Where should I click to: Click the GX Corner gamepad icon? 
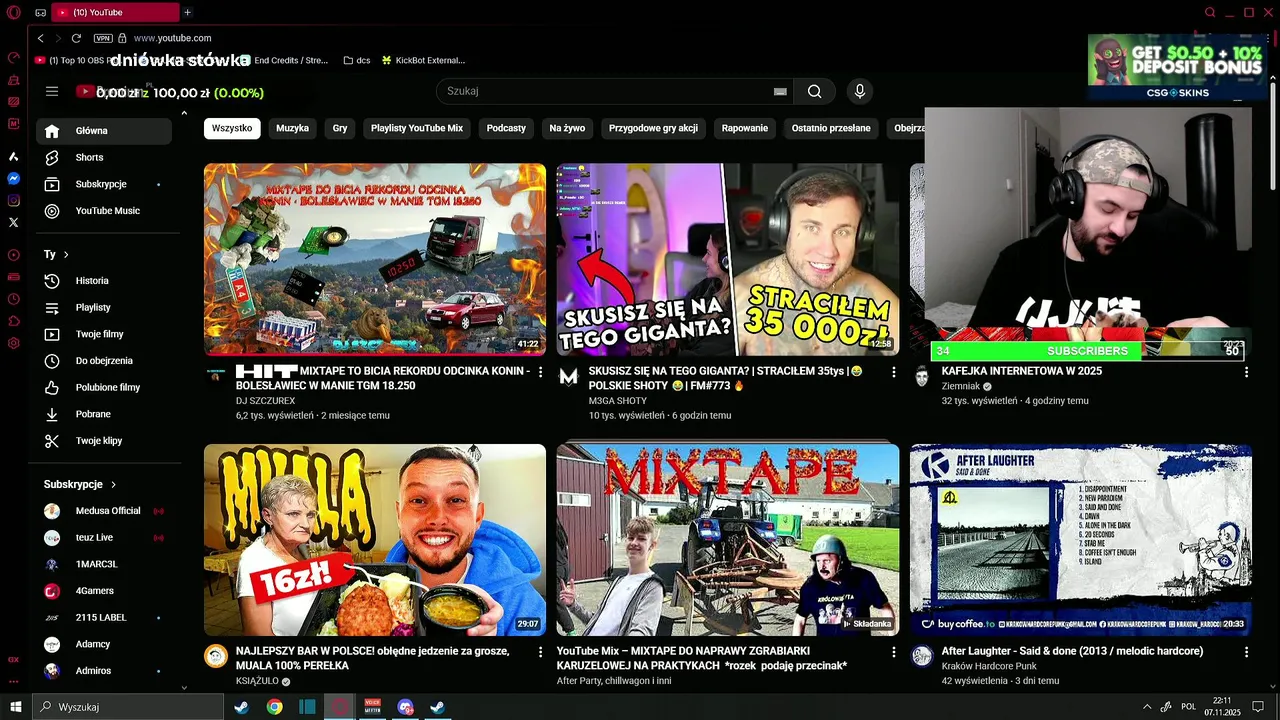click(40, 12)
